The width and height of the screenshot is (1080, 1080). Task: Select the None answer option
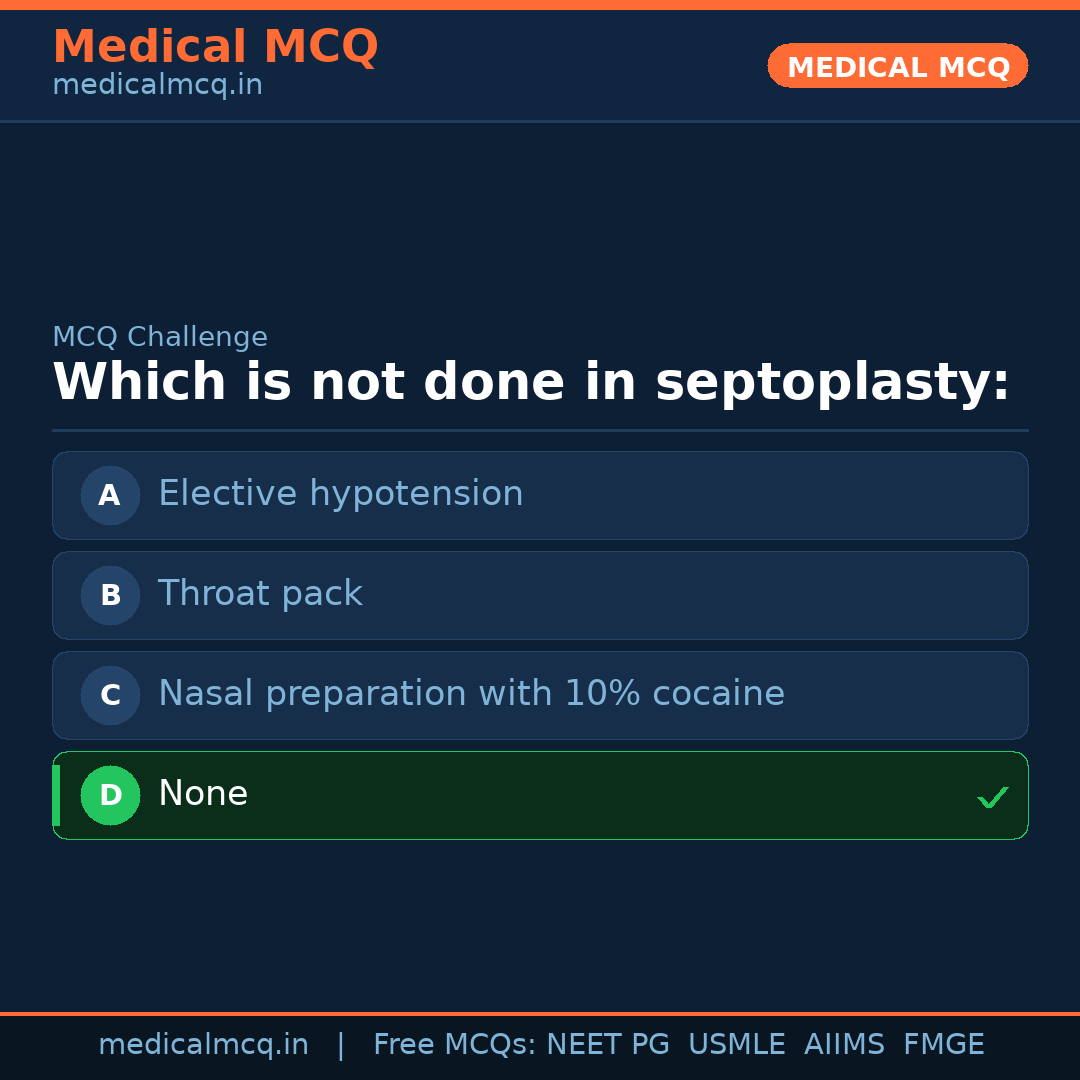pos(203,794)
